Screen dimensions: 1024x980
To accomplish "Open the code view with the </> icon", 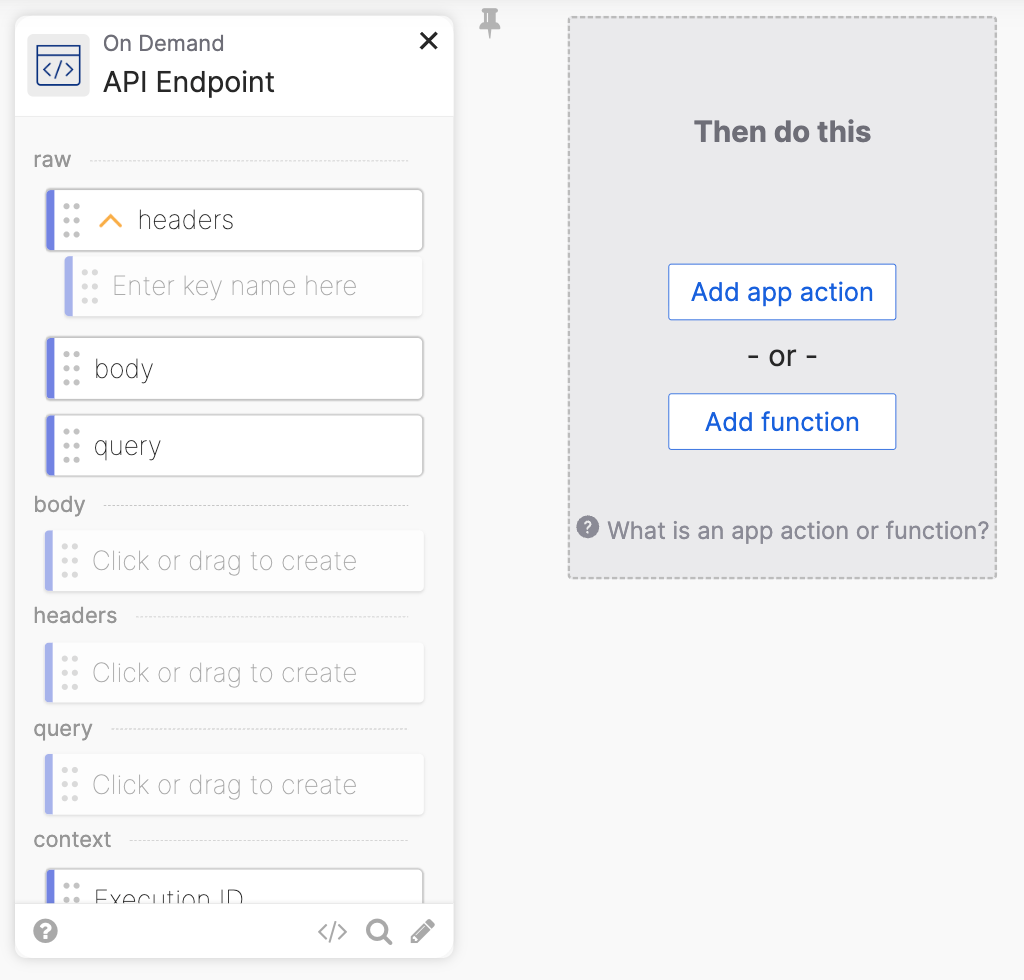I will pos(331,931).
